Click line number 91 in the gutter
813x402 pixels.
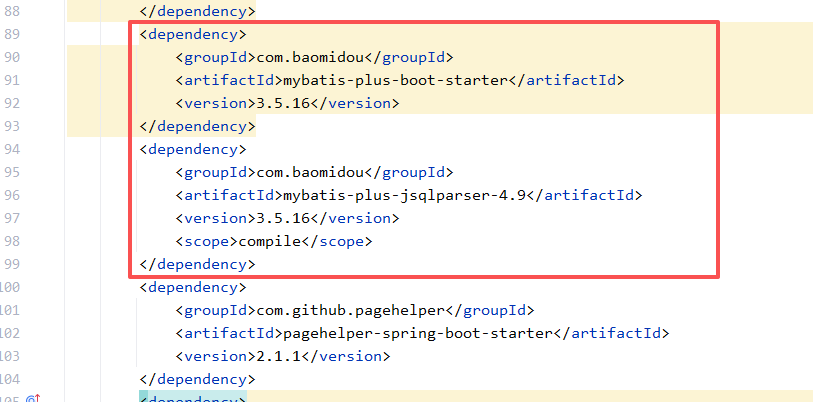pyautogui.click(x=11, y=80)
